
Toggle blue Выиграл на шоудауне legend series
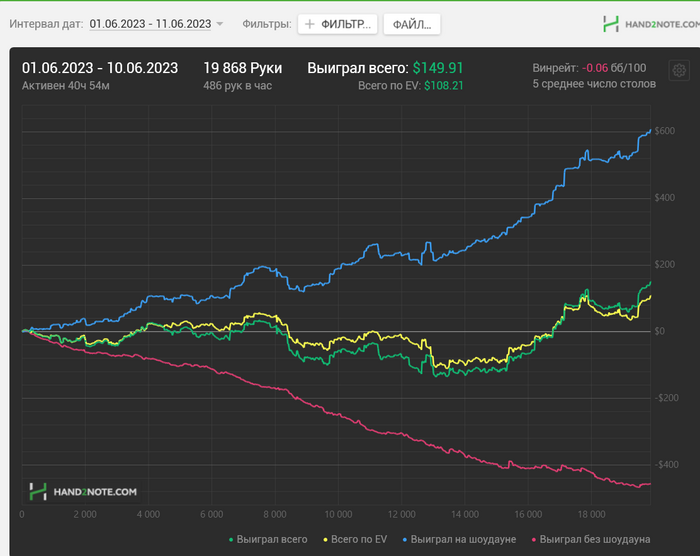coord(459,539)
